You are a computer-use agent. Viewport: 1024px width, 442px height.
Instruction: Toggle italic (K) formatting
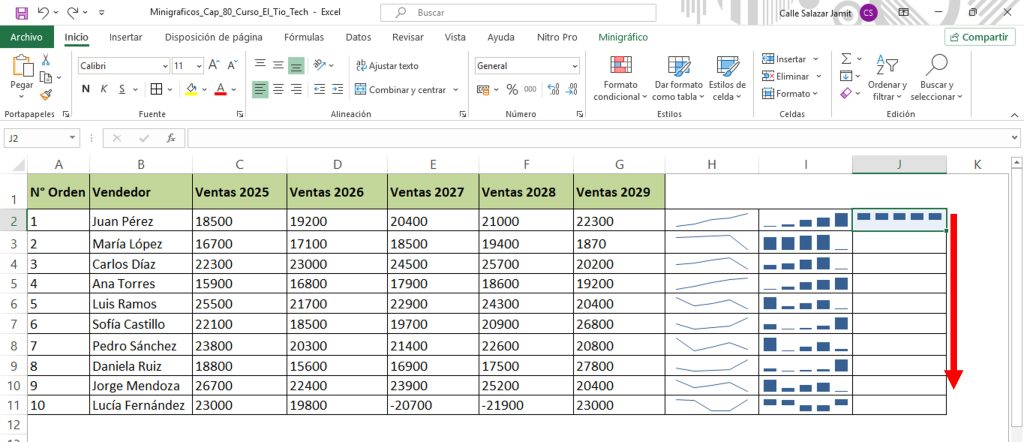tap(103, 89)
